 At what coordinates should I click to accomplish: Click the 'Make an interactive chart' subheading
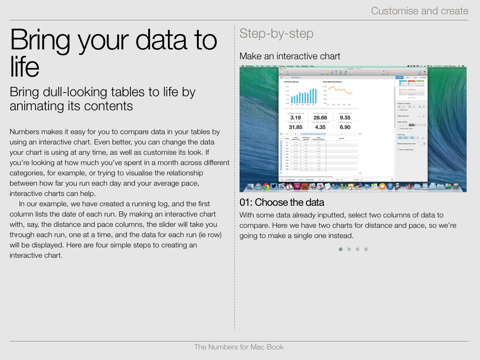[290, 56]
